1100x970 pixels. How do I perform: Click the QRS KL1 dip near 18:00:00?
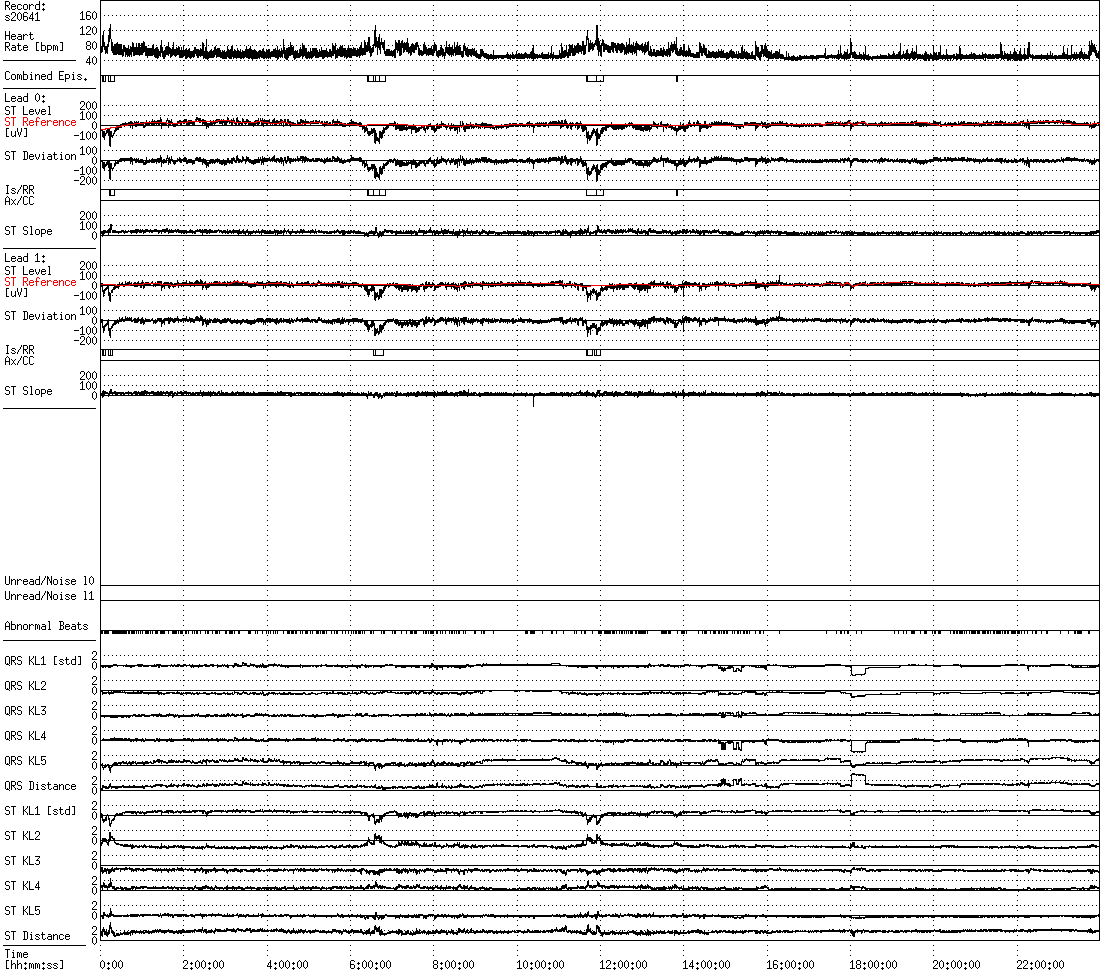point(857,672)
